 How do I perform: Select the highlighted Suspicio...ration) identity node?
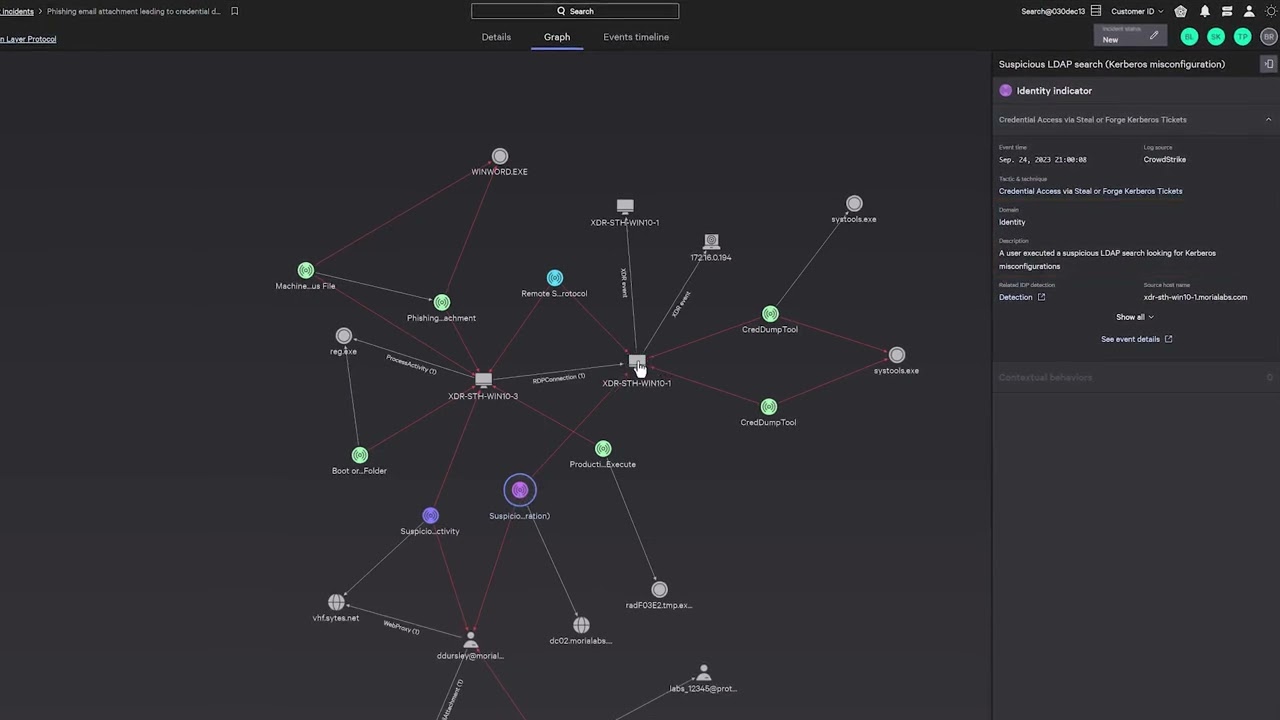coord(520,490)
